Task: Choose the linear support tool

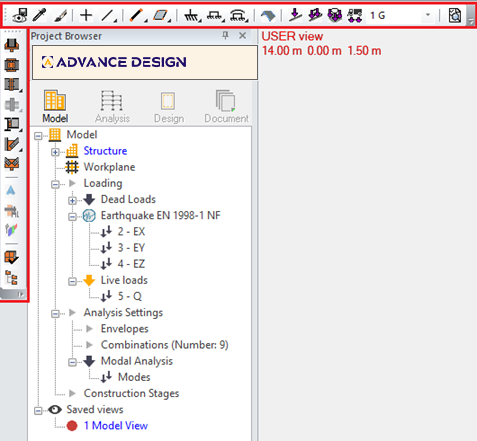Action: pyautogui.click(x=215, y=15)
